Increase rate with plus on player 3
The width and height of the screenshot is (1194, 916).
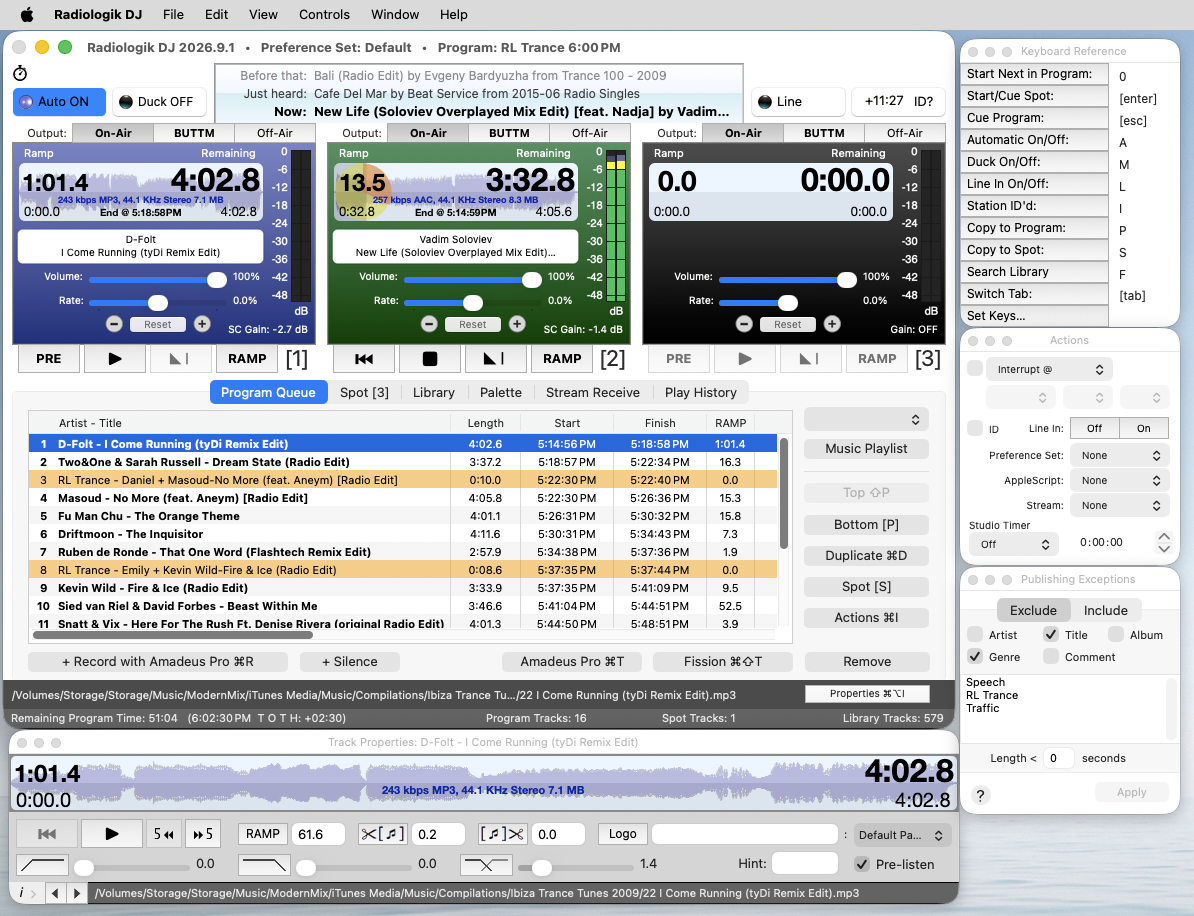[x=832, y=324]
